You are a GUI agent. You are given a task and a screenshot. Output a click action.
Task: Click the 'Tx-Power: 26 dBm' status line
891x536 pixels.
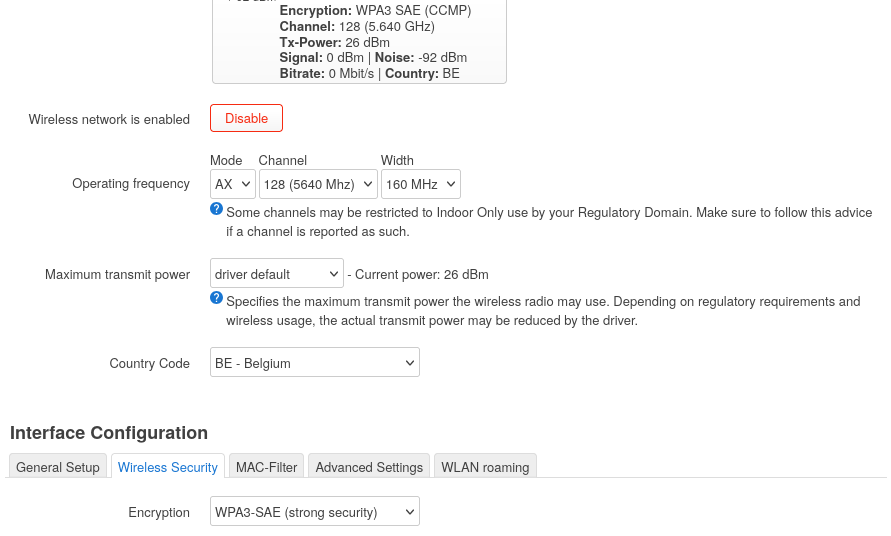[x=335, y=43]
